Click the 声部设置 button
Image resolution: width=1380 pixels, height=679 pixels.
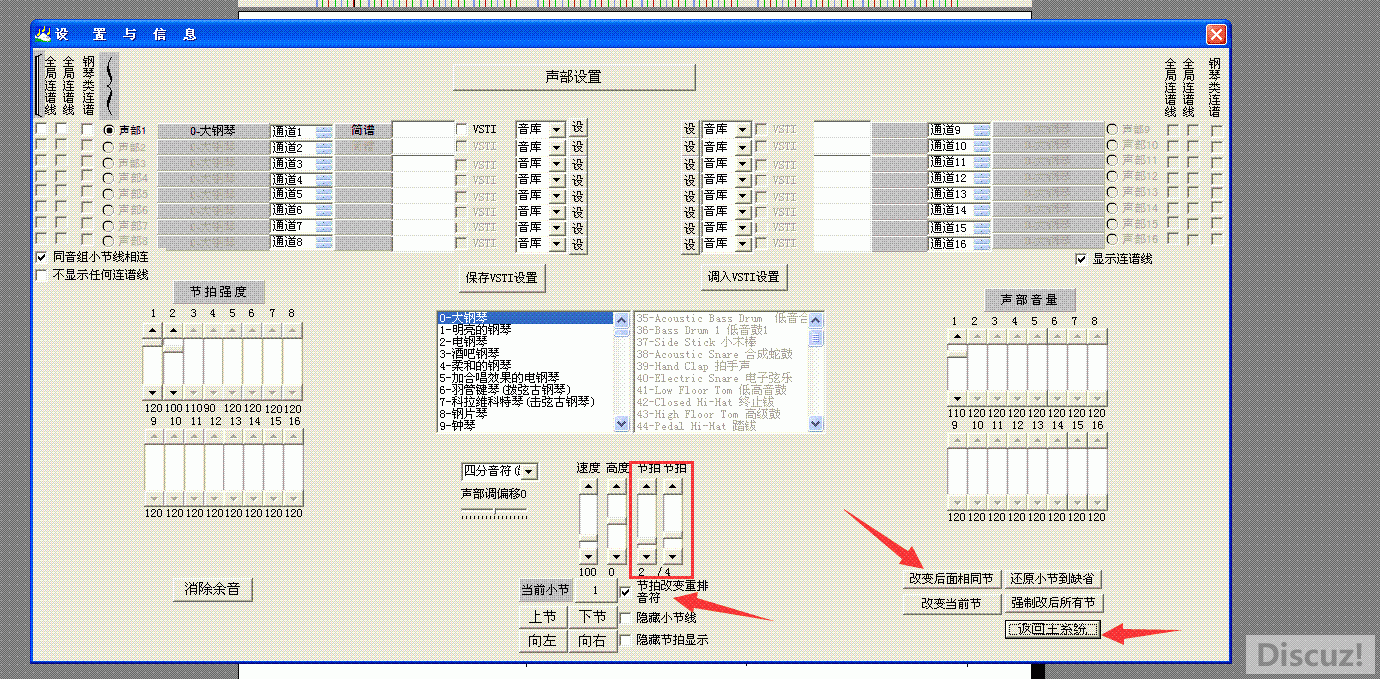point(574,77)
